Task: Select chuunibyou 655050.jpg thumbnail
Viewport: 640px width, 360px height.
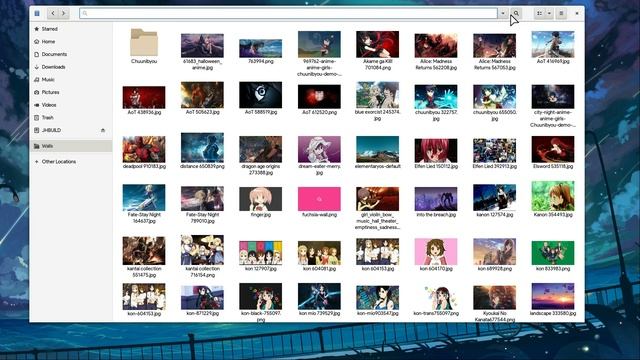Action: pos(494,96)
